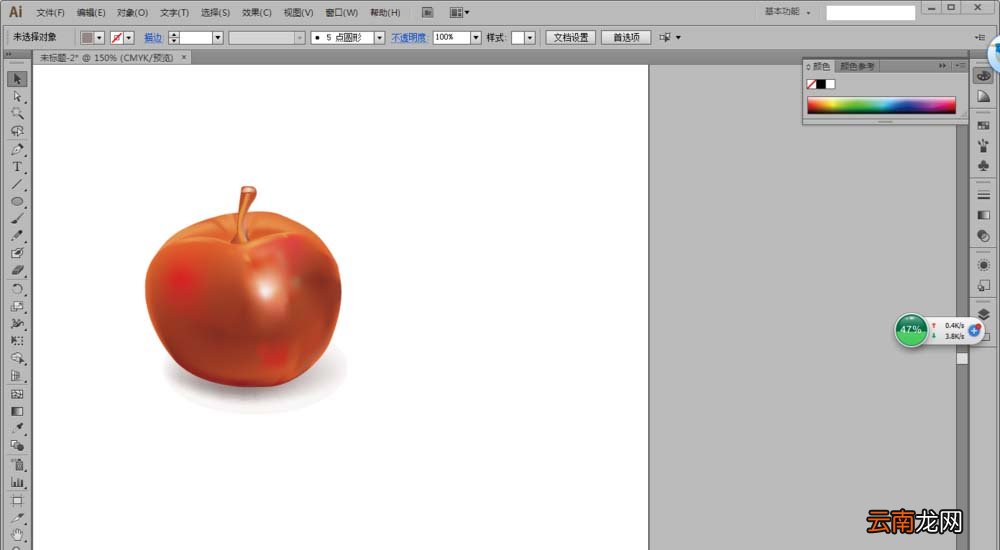Open the Gradient panel dock icon

(x=983, y=215)
